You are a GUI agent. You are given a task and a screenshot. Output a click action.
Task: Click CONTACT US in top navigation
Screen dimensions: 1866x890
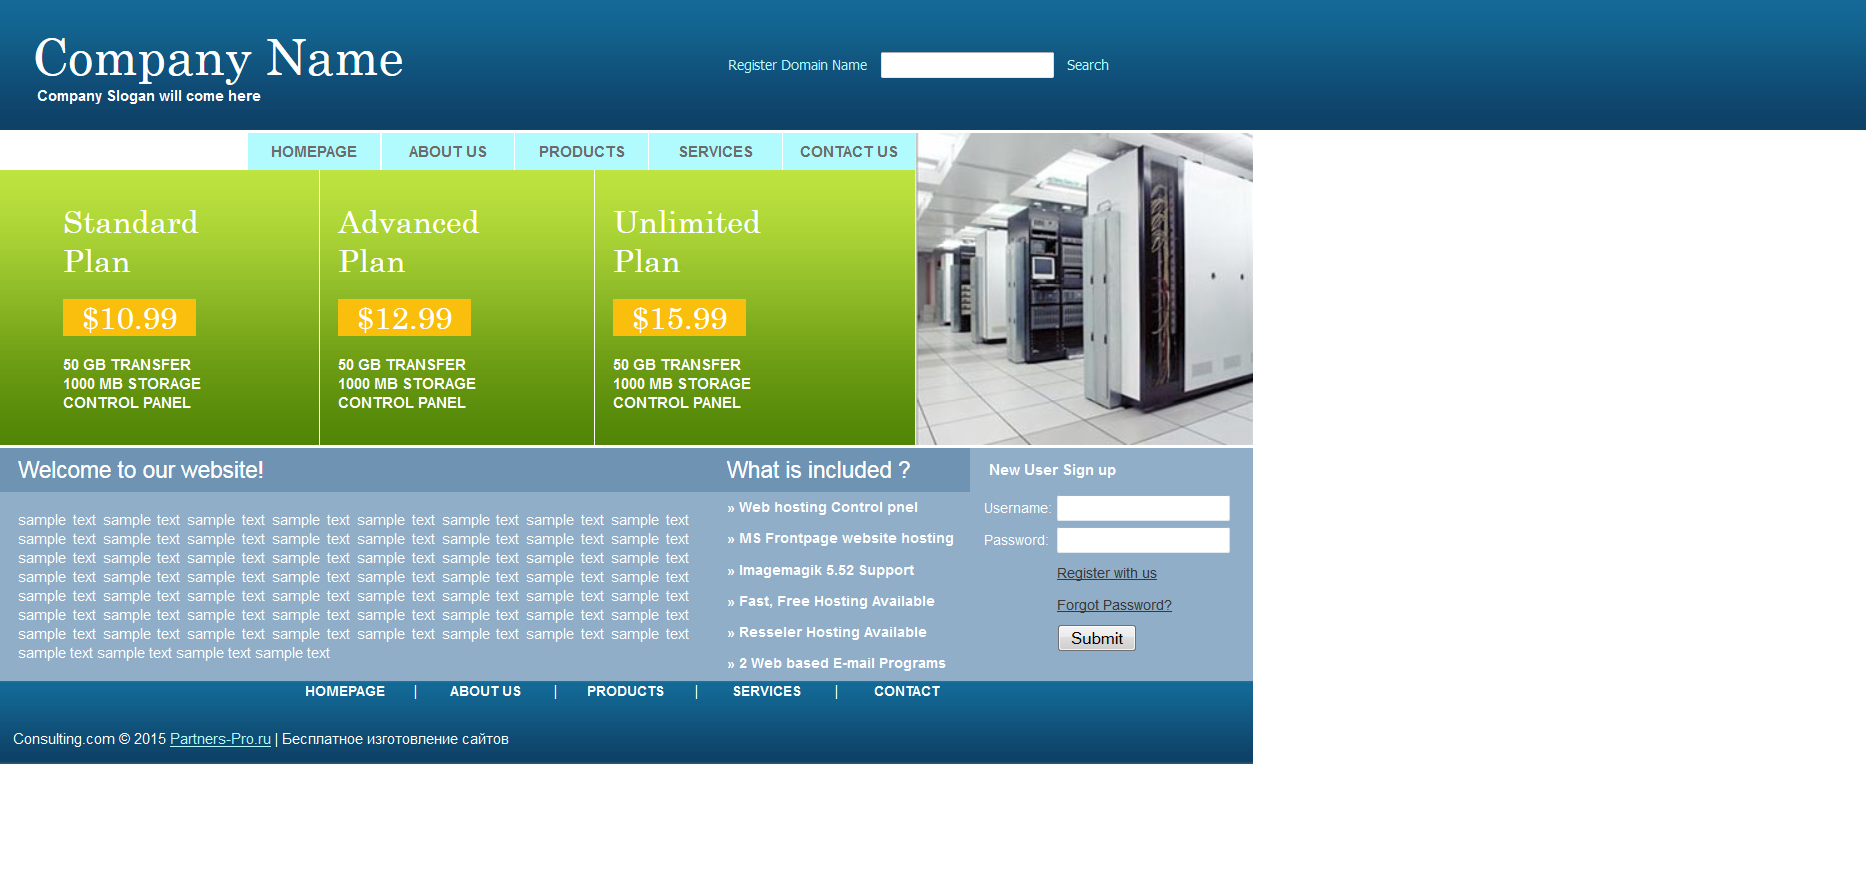pos(848,152)
